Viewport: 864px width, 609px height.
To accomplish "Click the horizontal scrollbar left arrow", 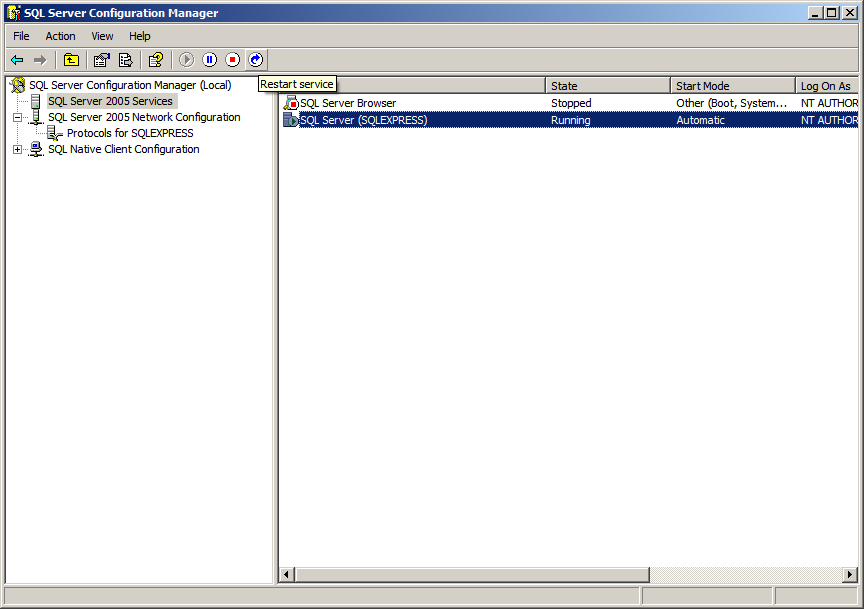I will 287,574.
